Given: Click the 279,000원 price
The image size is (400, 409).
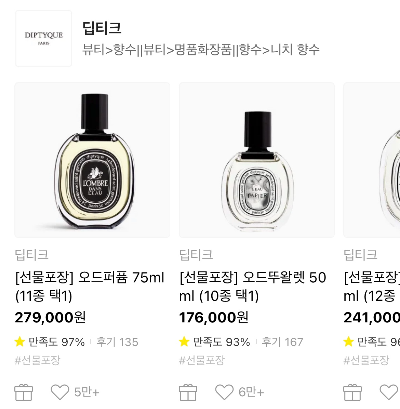Looking at the screenshot, I should pos(50,317).
